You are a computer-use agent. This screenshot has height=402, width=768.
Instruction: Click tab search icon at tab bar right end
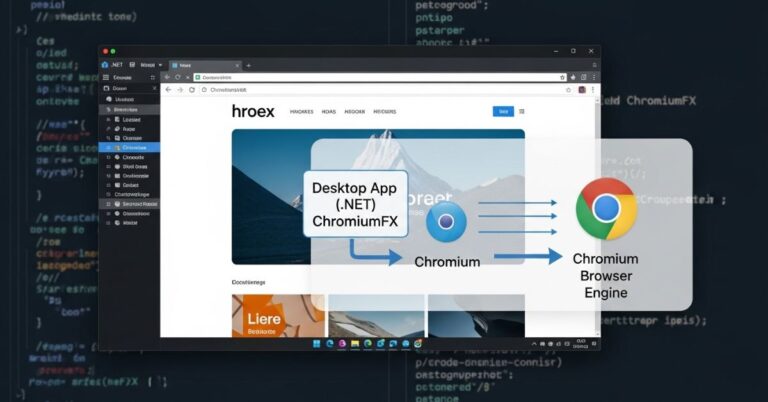(x=594, y=65)
